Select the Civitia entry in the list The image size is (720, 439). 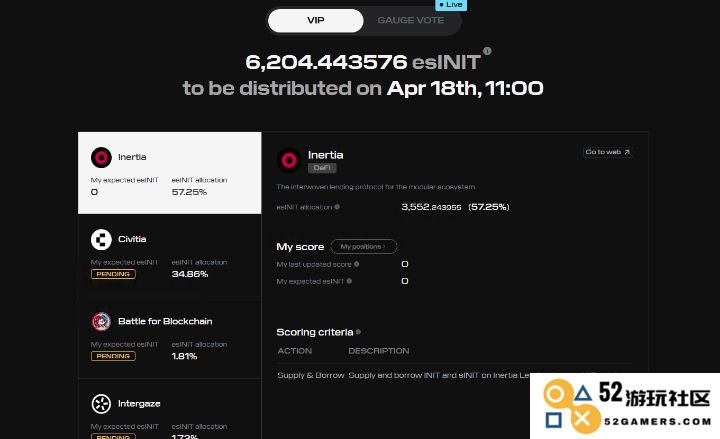coord(169,255)
